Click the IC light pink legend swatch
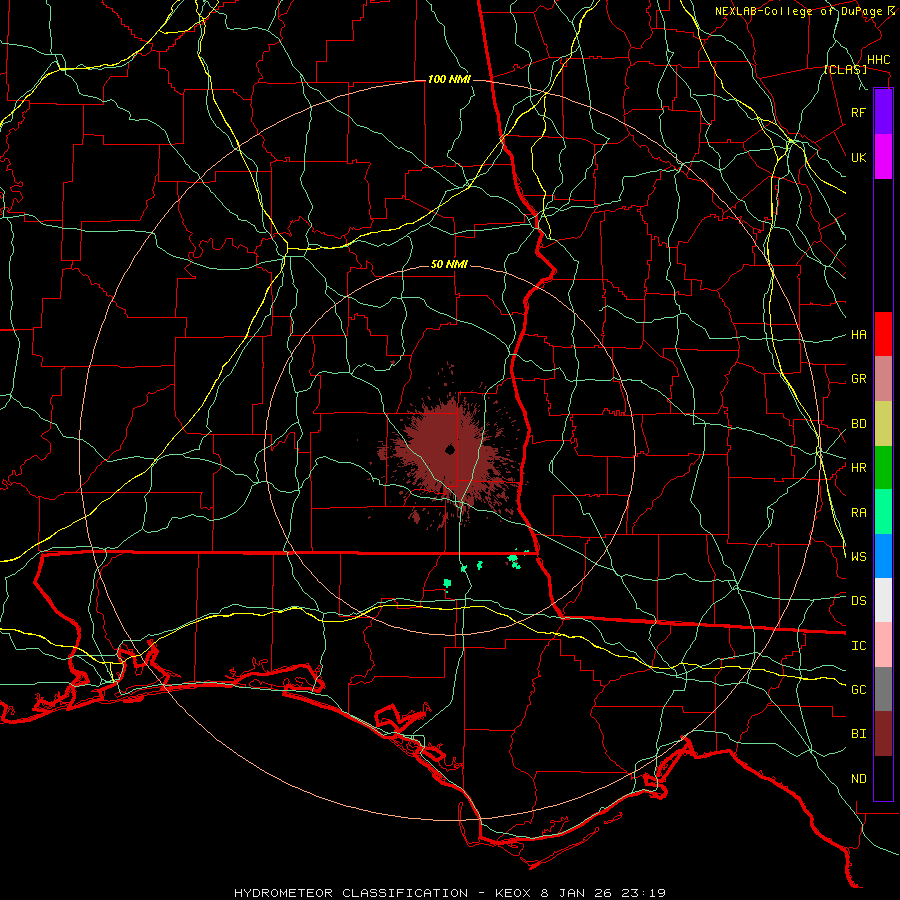 click(883, 645)
